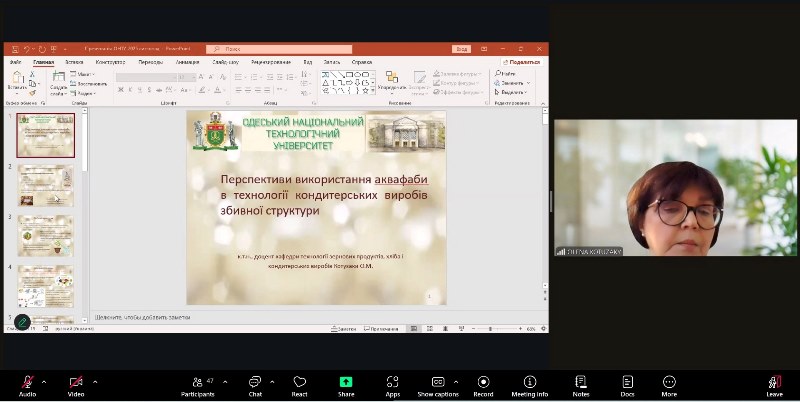The height and width of the screenshot is (402, 800).
Task: Select slide 2 thumbnail in slide panel
Action: point(46,185)
